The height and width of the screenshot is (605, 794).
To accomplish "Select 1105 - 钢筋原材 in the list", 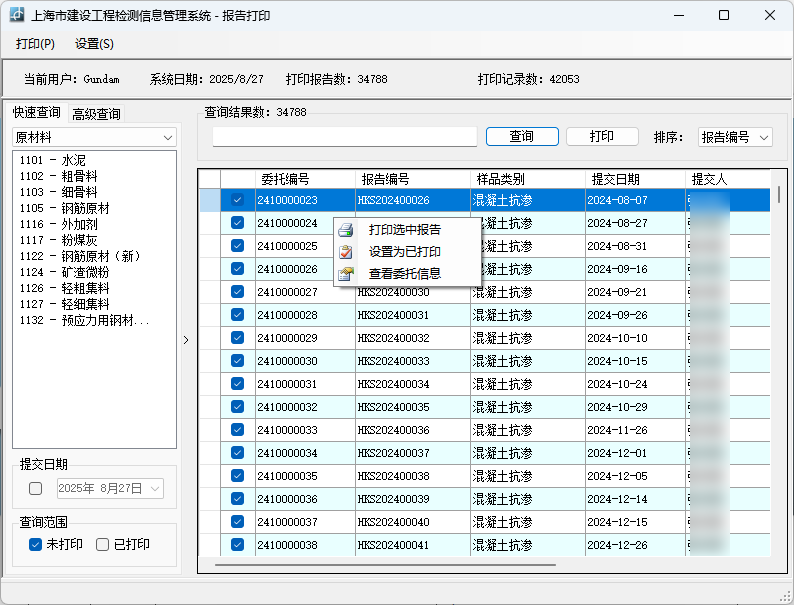I will pos(64,208).
